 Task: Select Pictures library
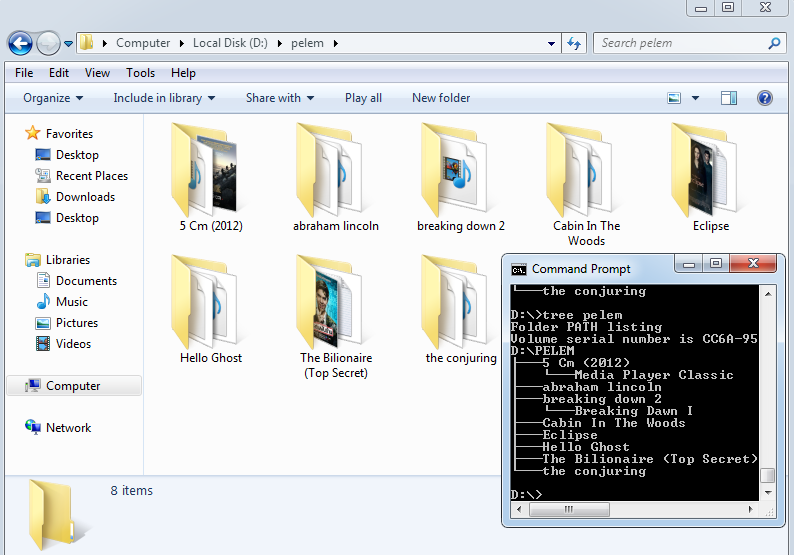(x=76, y=323)
